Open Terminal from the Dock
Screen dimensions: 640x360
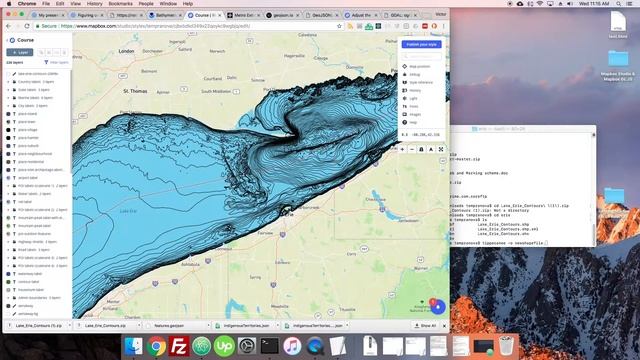pos(270,346)
